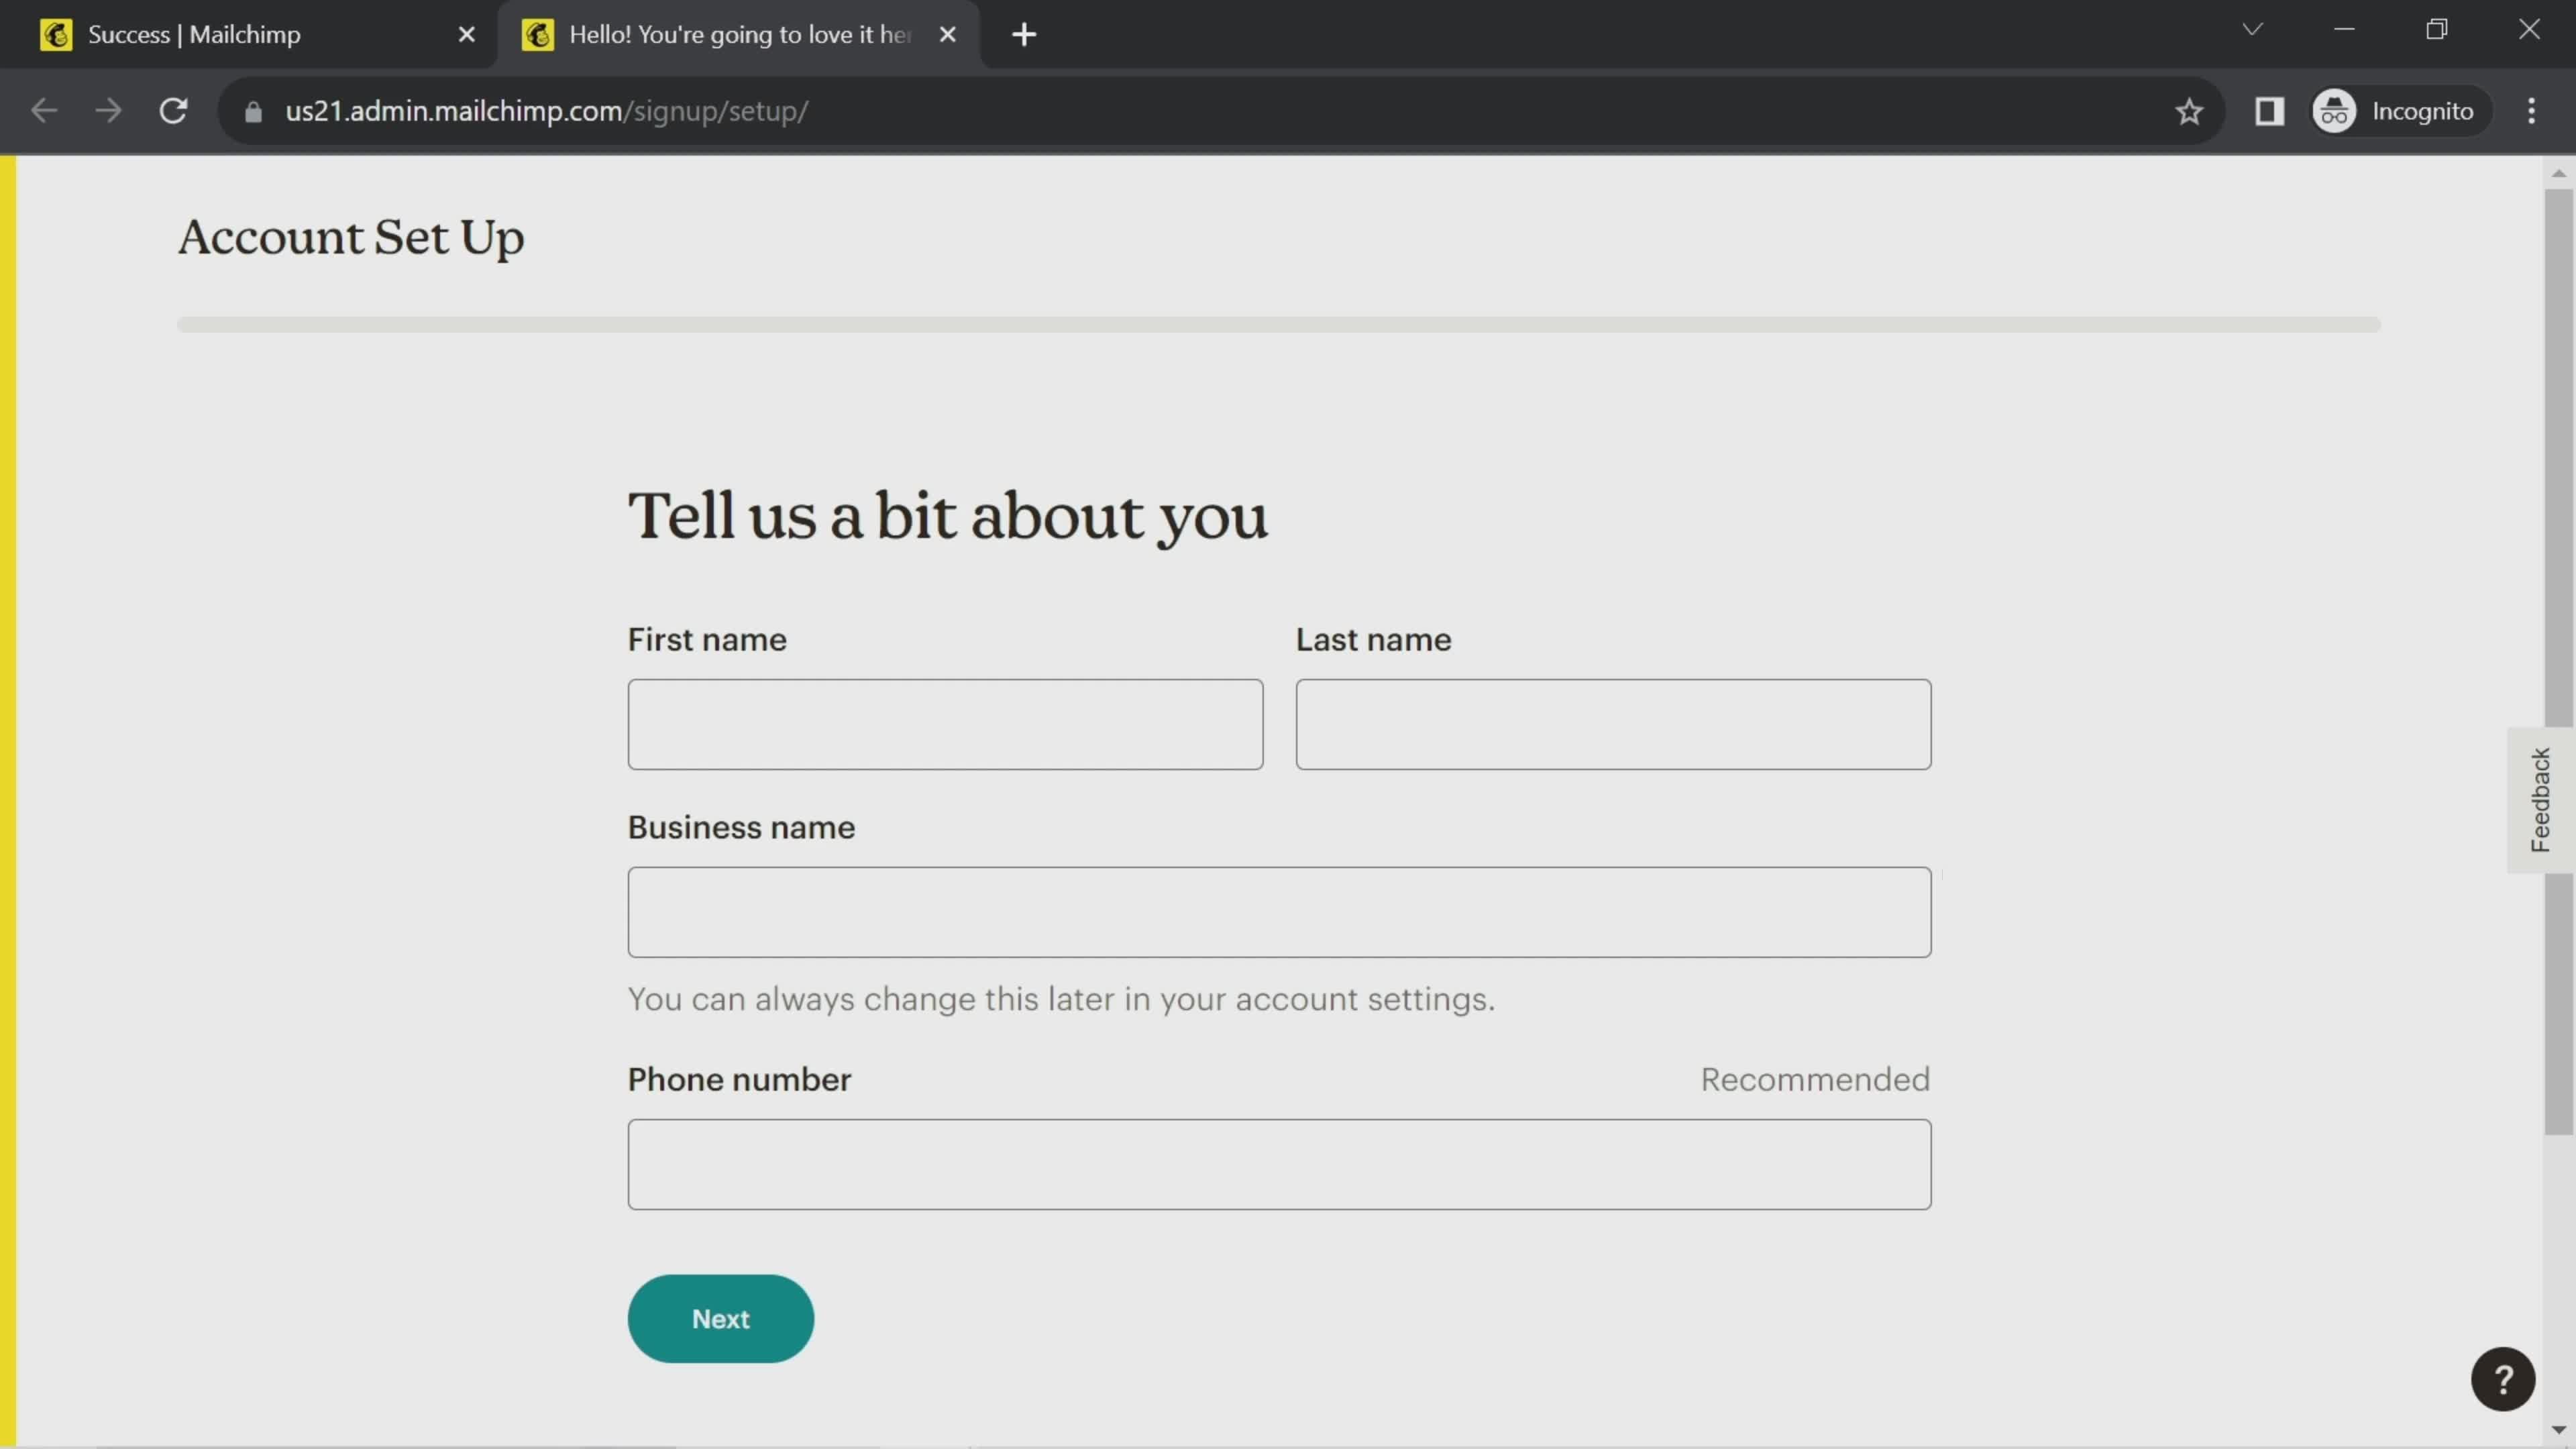Click the Phone number input field
This screenshot has height=1449, width=2576.
point(1279,1164)
